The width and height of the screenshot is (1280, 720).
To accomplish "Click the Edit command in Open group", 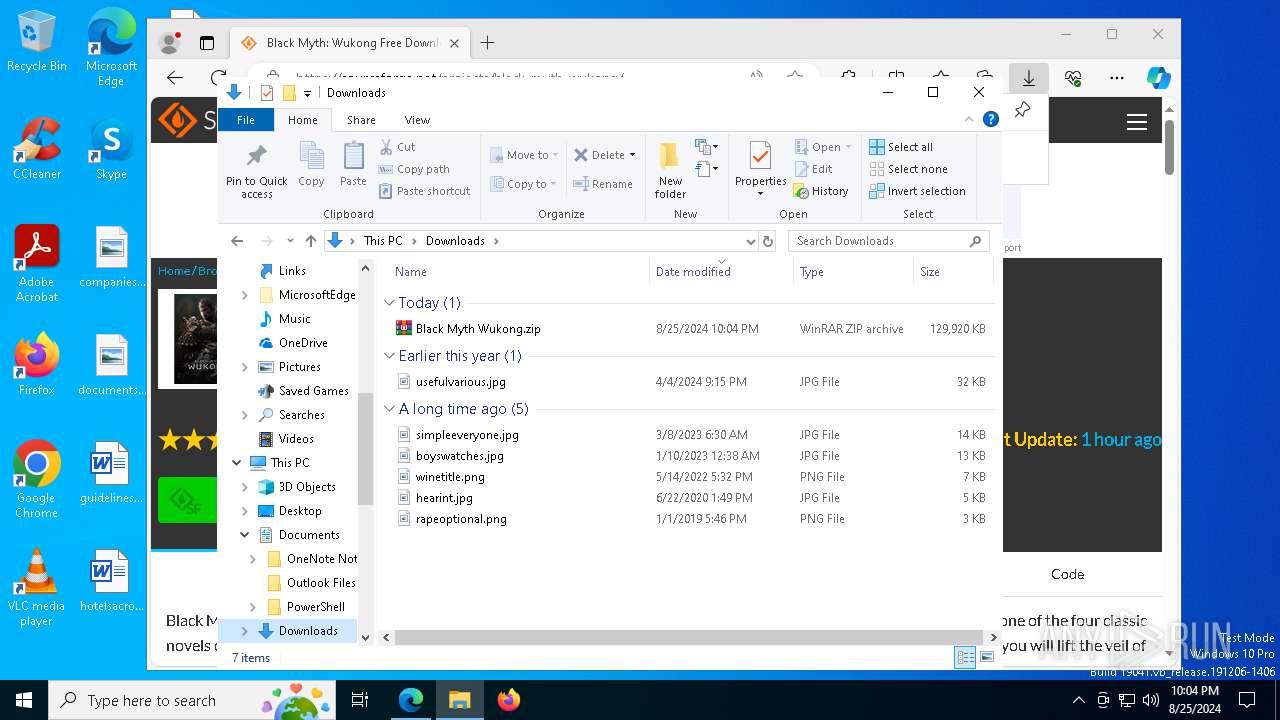I will coord(814,169).
